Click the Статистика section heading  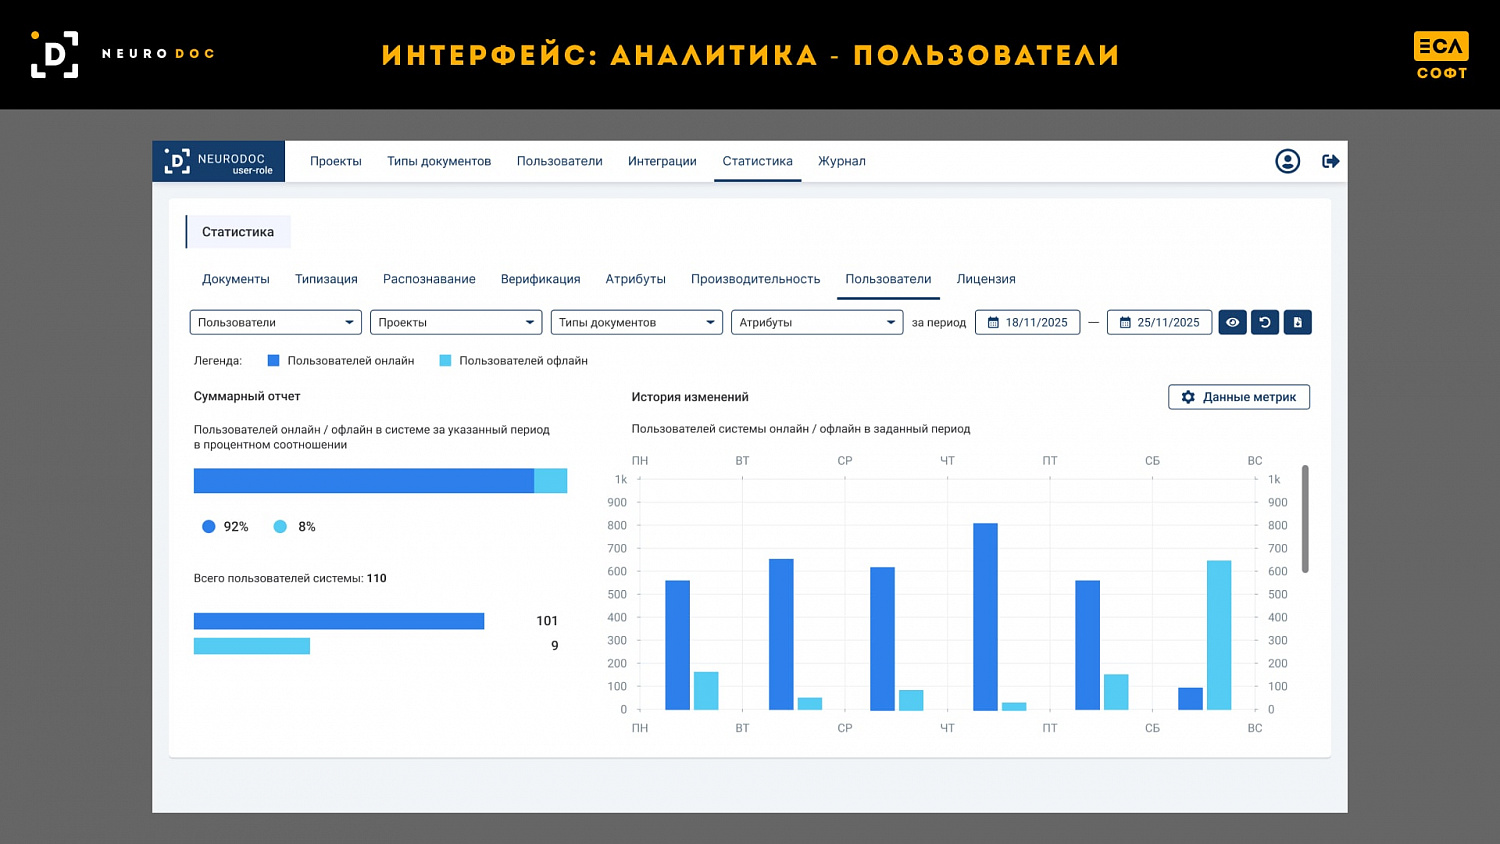(238, 232)
